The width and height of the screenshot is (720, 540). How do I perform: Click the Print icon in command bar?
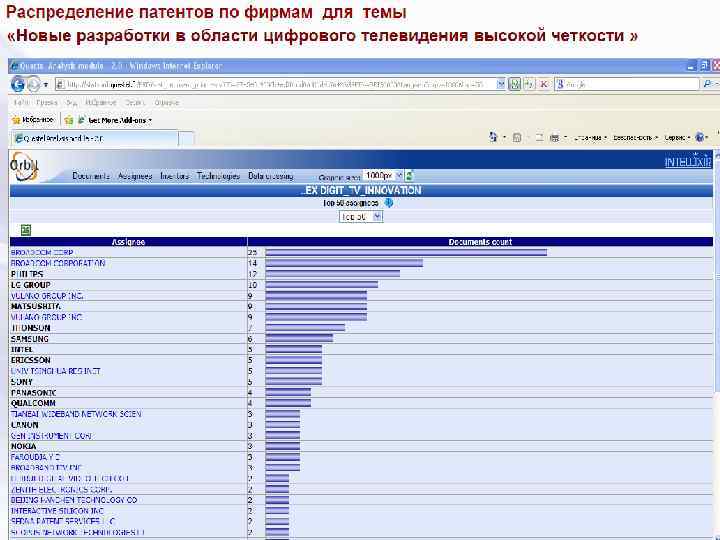tap(555, 138)
